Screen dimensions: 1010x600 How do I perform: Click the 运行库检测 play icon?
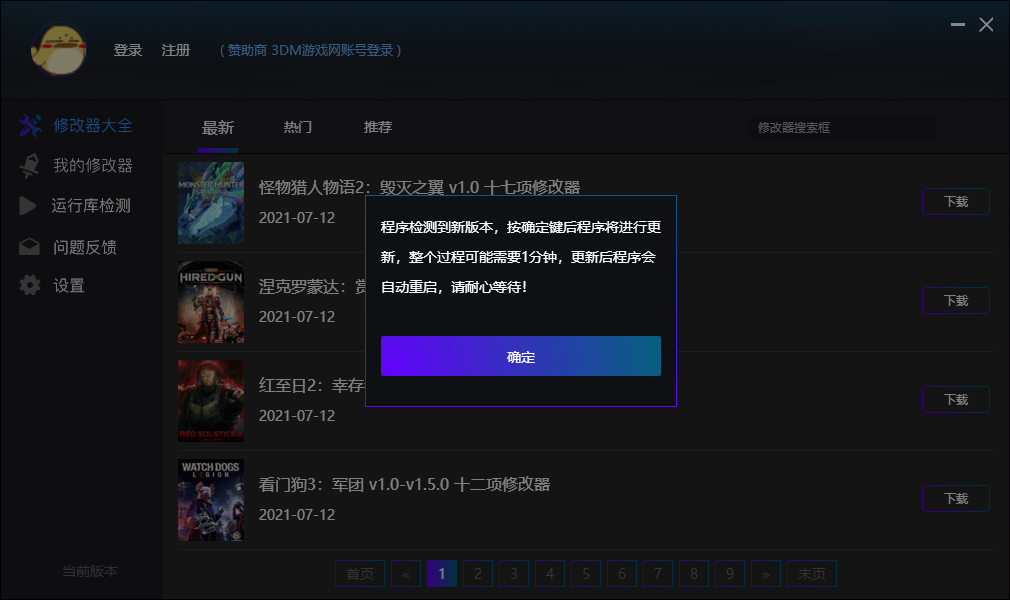click(x=27, y=206)
